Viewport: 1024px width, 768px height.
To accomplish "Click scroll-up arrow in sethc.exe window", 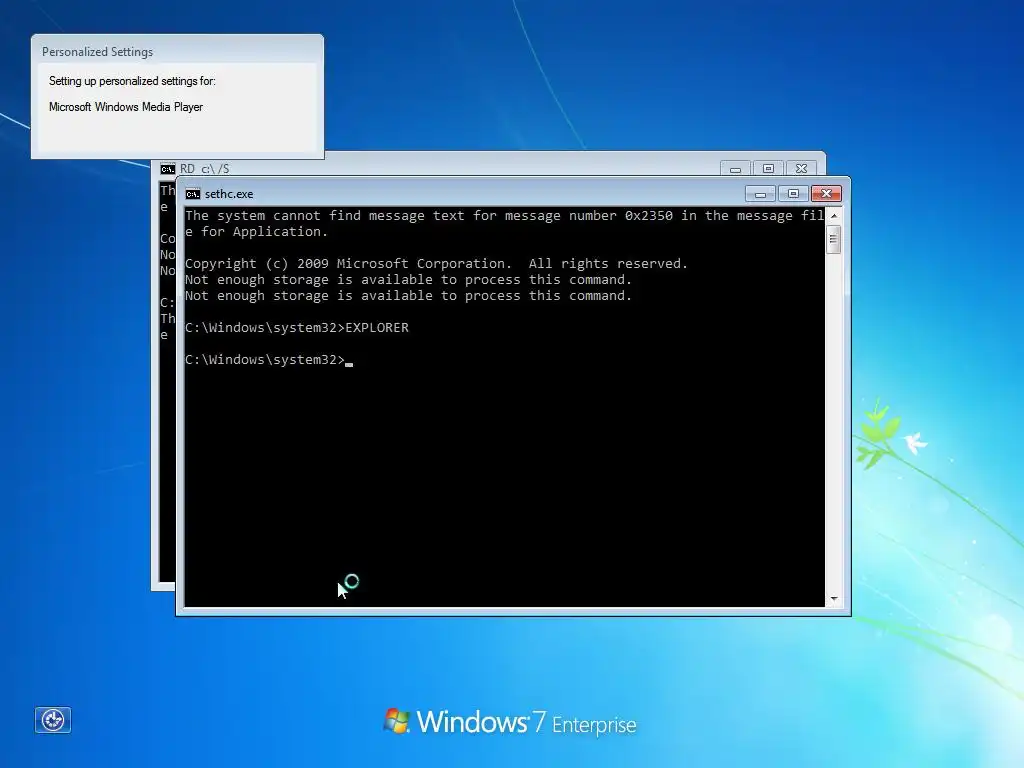I will coord(834,216).
